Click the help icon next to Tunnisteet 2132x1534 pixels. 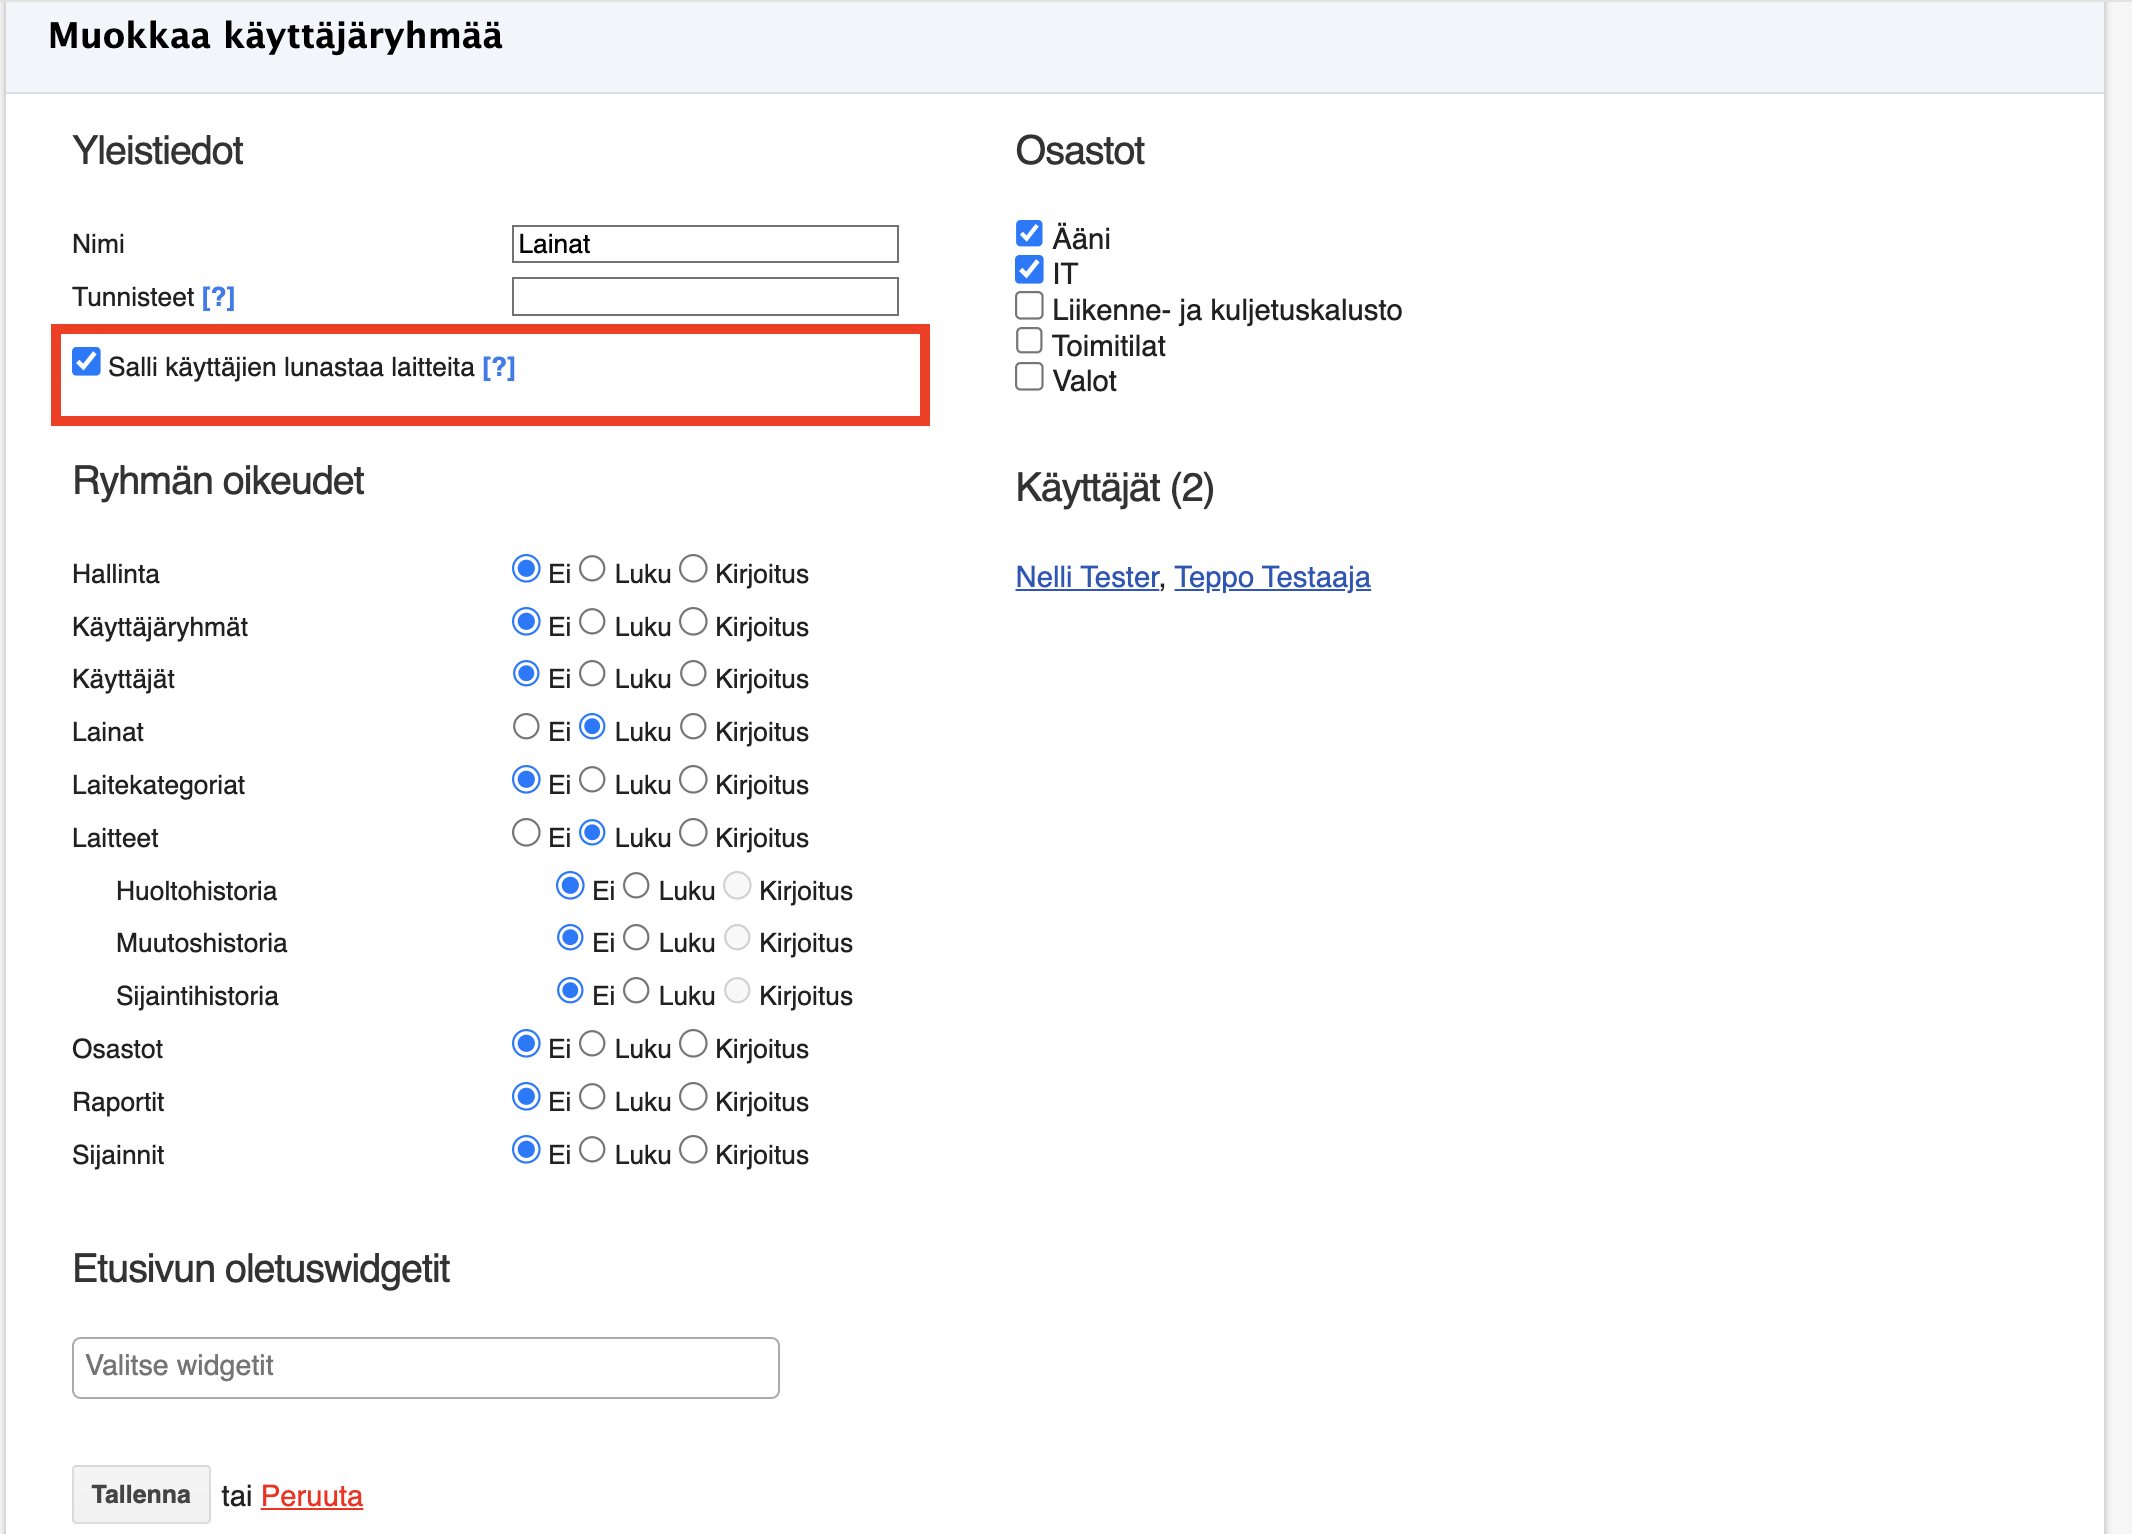[x=218, y=297]
